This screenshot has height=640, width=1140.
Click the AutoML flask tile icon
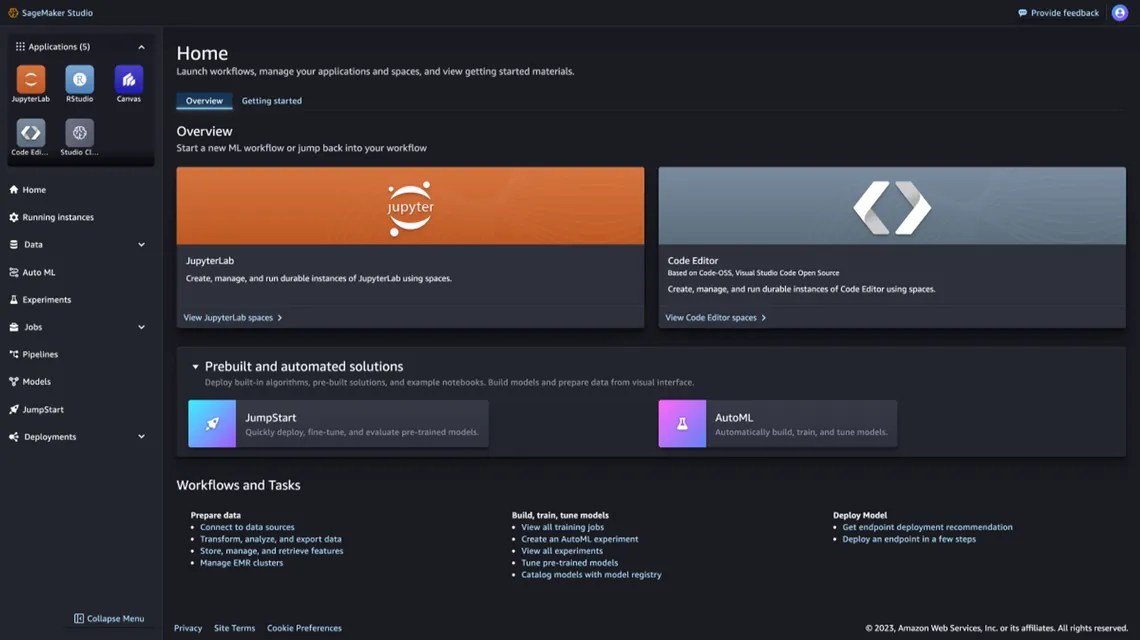pos(682,423)
